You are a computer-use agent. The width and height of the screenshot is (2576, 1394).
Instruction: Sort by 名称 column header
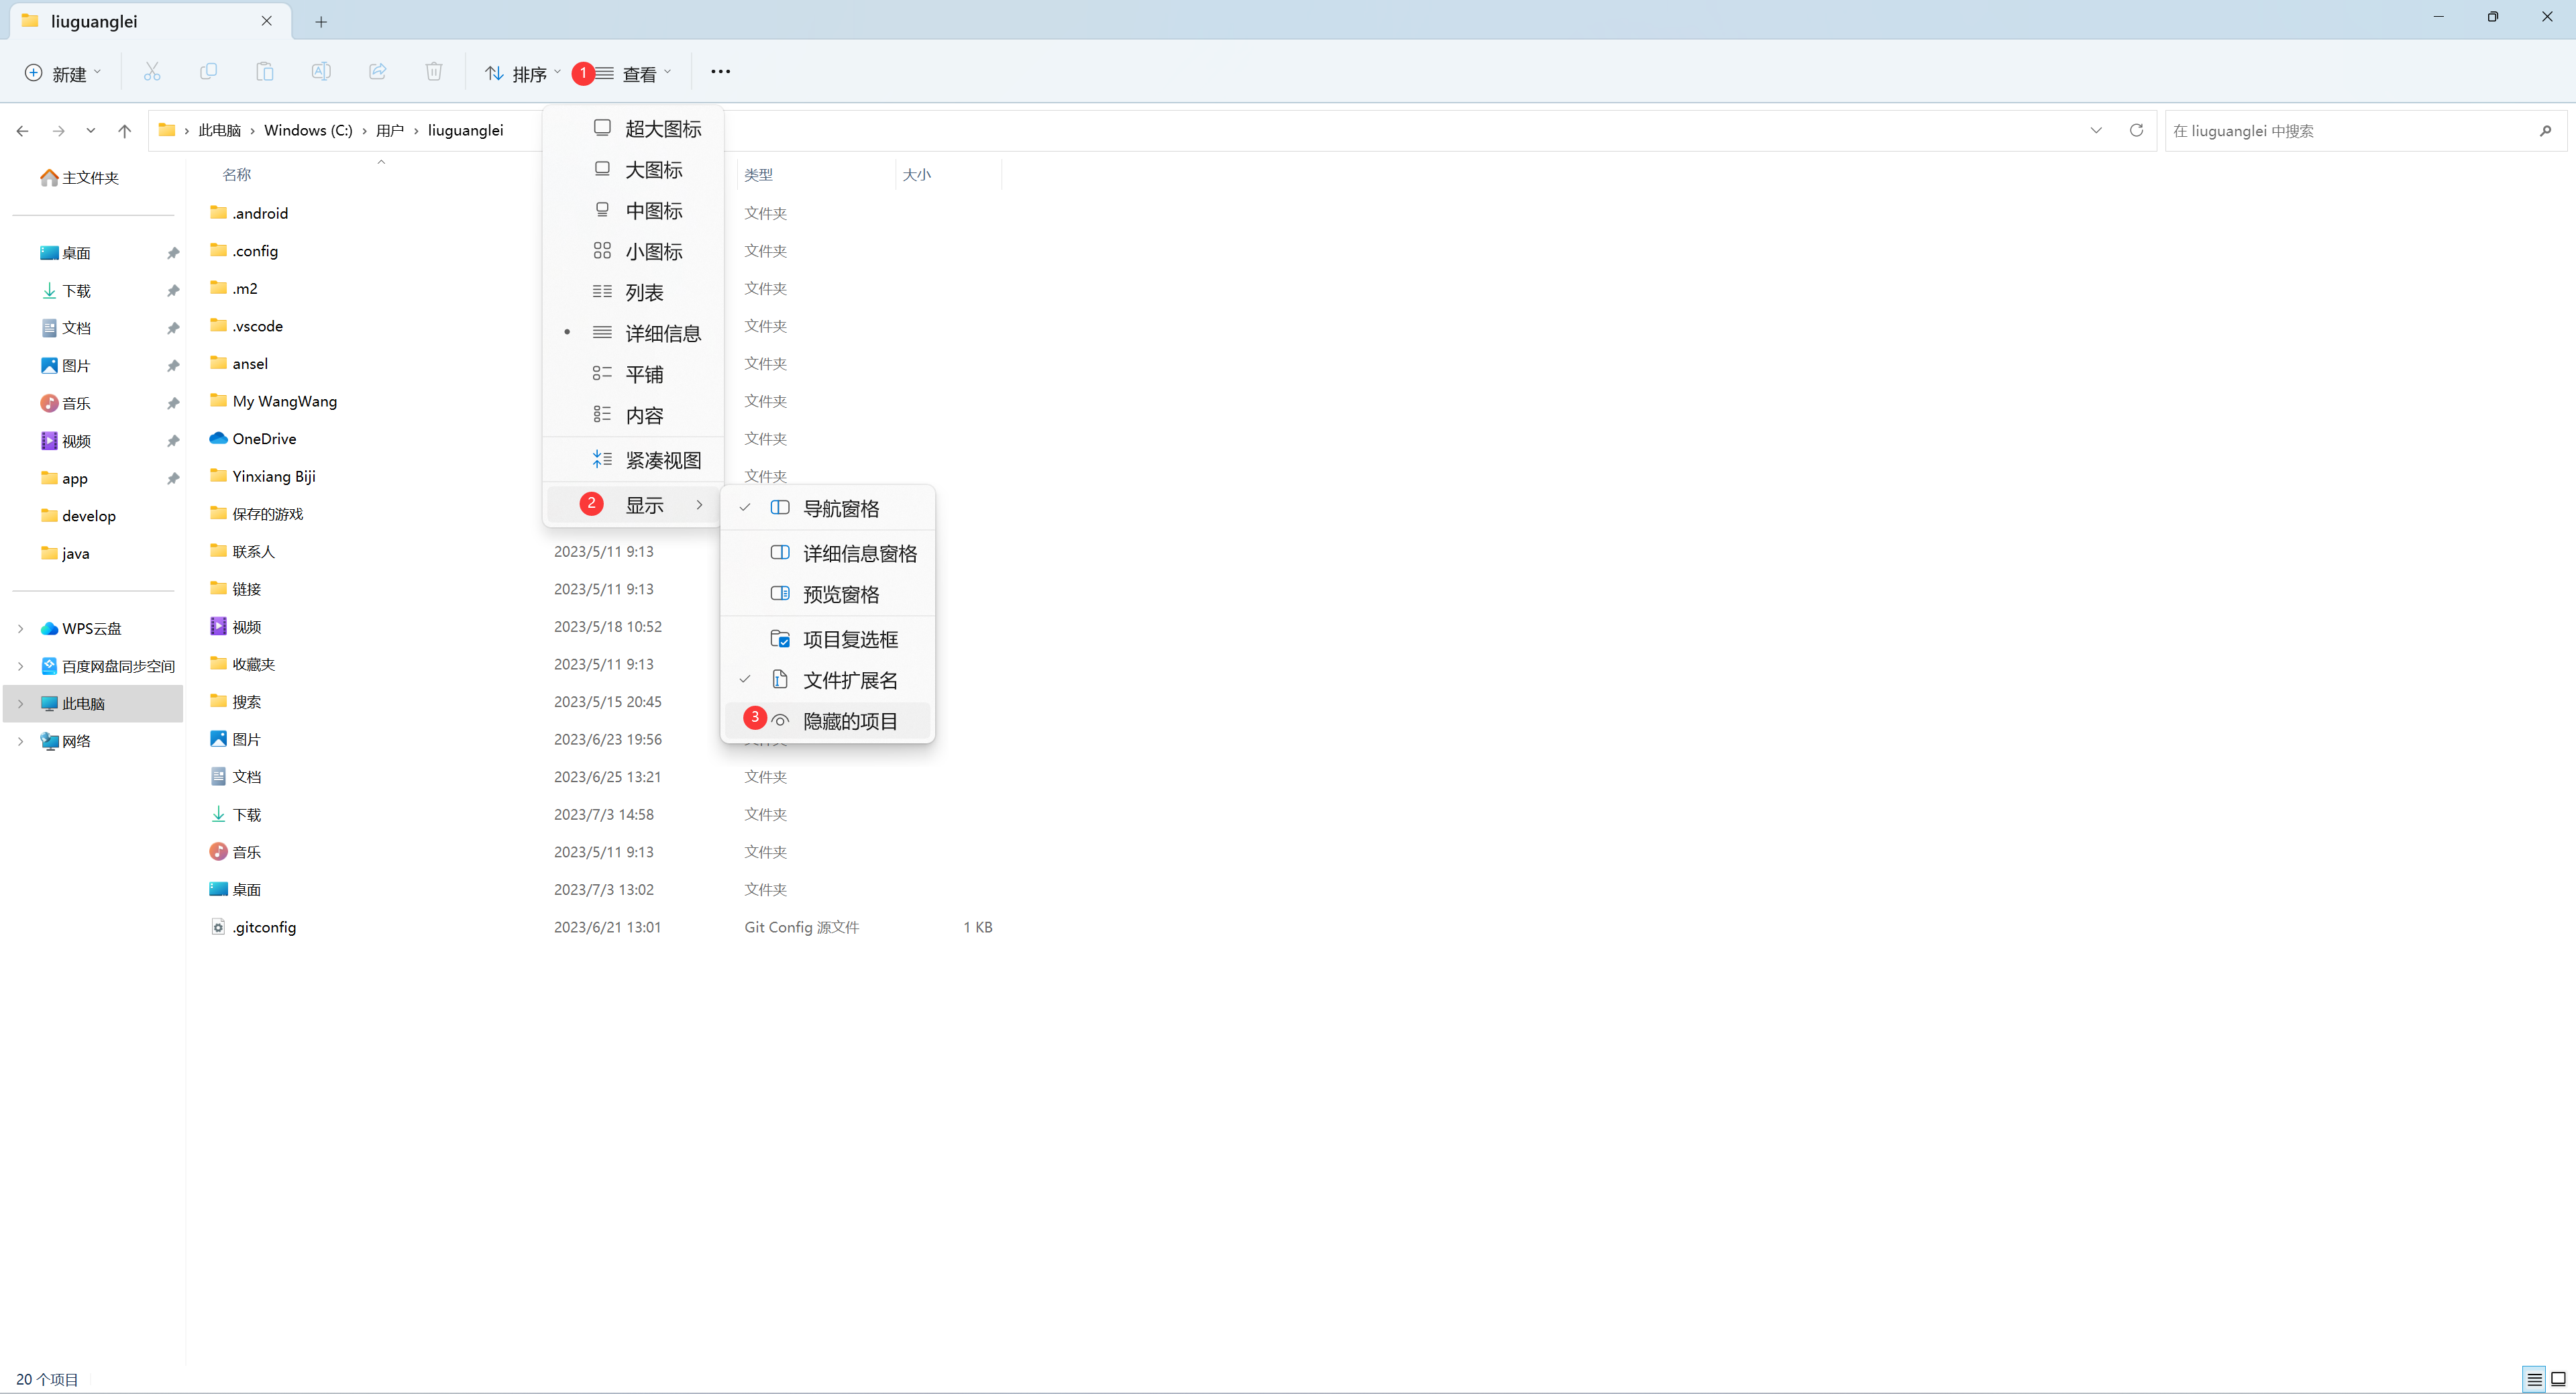pos(237,175)
